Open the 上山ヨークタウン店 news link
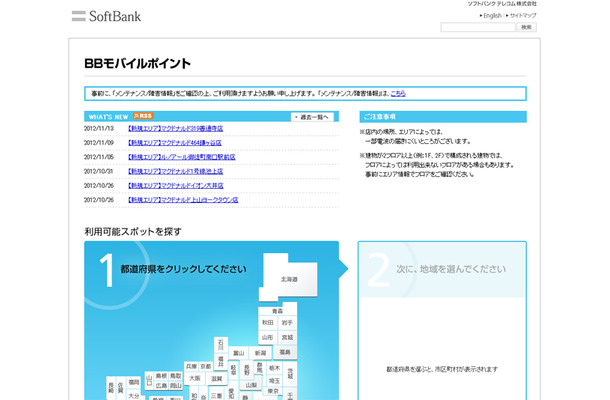Screen dimensions: 610x400 point(183,200)
